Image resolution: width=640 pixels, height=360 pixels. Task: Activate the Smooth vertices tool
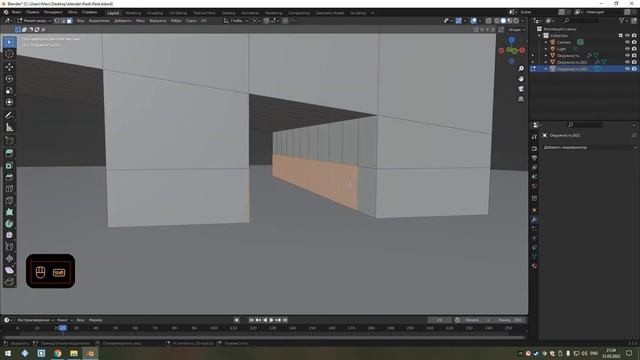(x=9, y=235)
